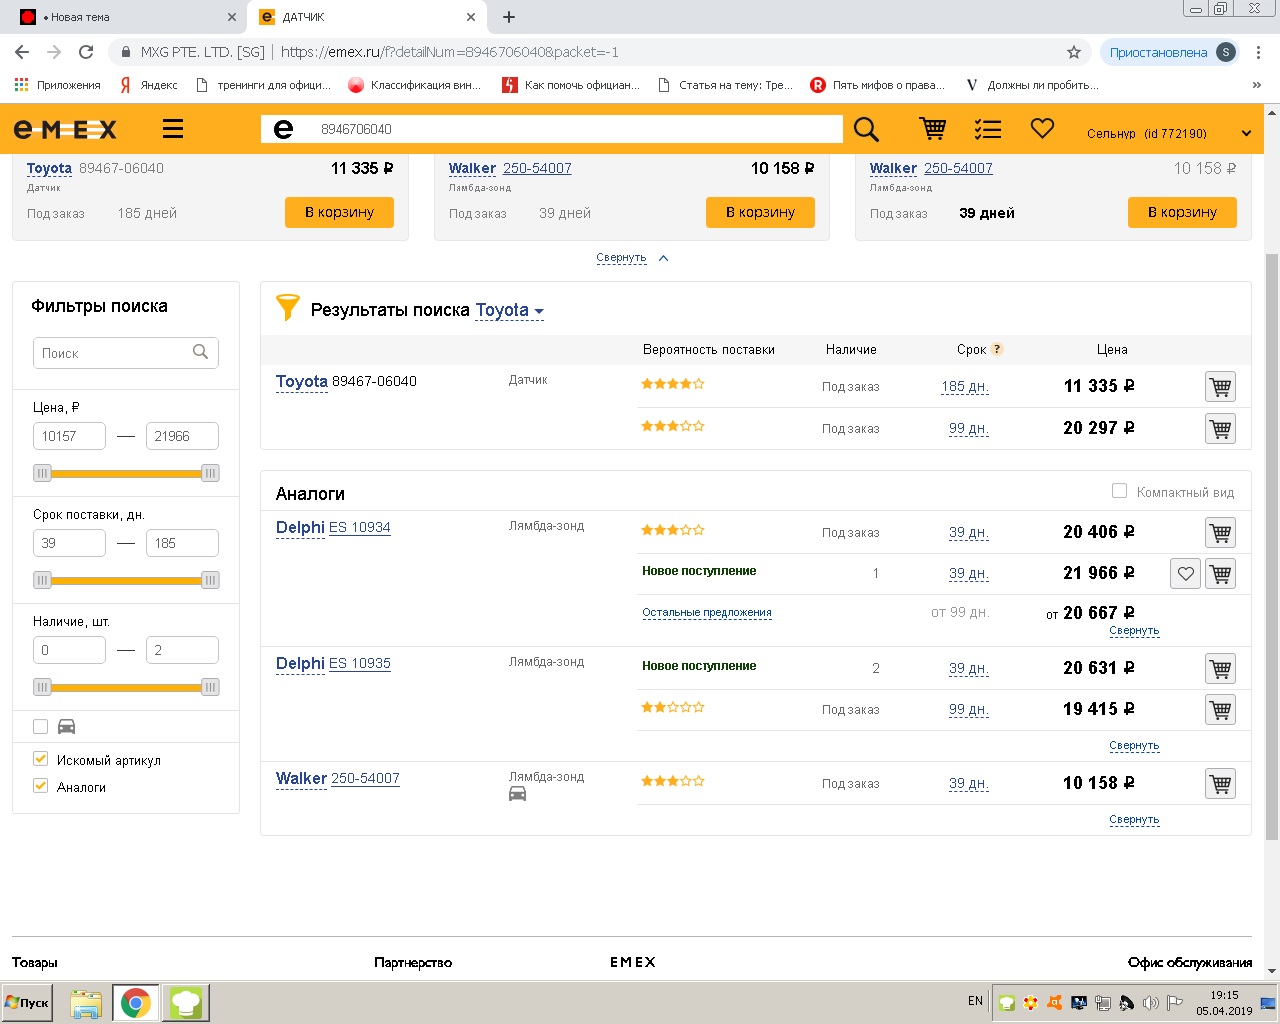Click the Цена slider left handle
Image resolution: width=1280 pixels, height=1024 pixels.
[42, 473]
